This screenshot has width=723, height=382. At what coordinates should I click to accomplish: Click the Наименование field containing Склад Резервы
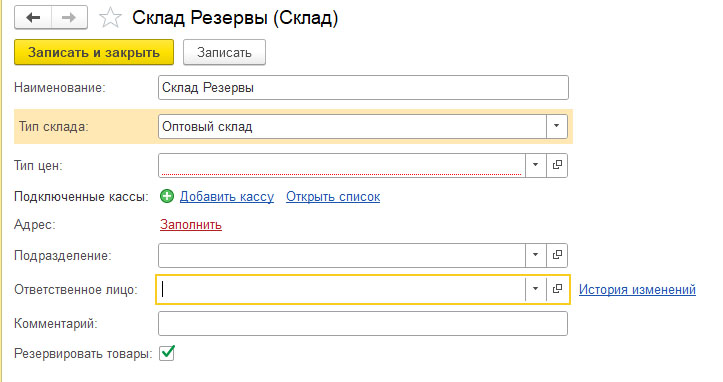pyautogui.click(x=363, y=88)
